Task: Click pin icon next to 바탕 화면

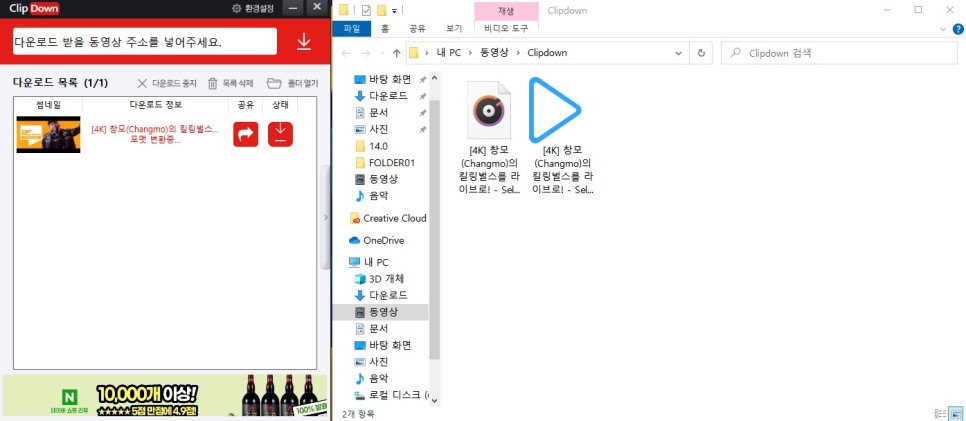Action: click(x=423, y=80)
